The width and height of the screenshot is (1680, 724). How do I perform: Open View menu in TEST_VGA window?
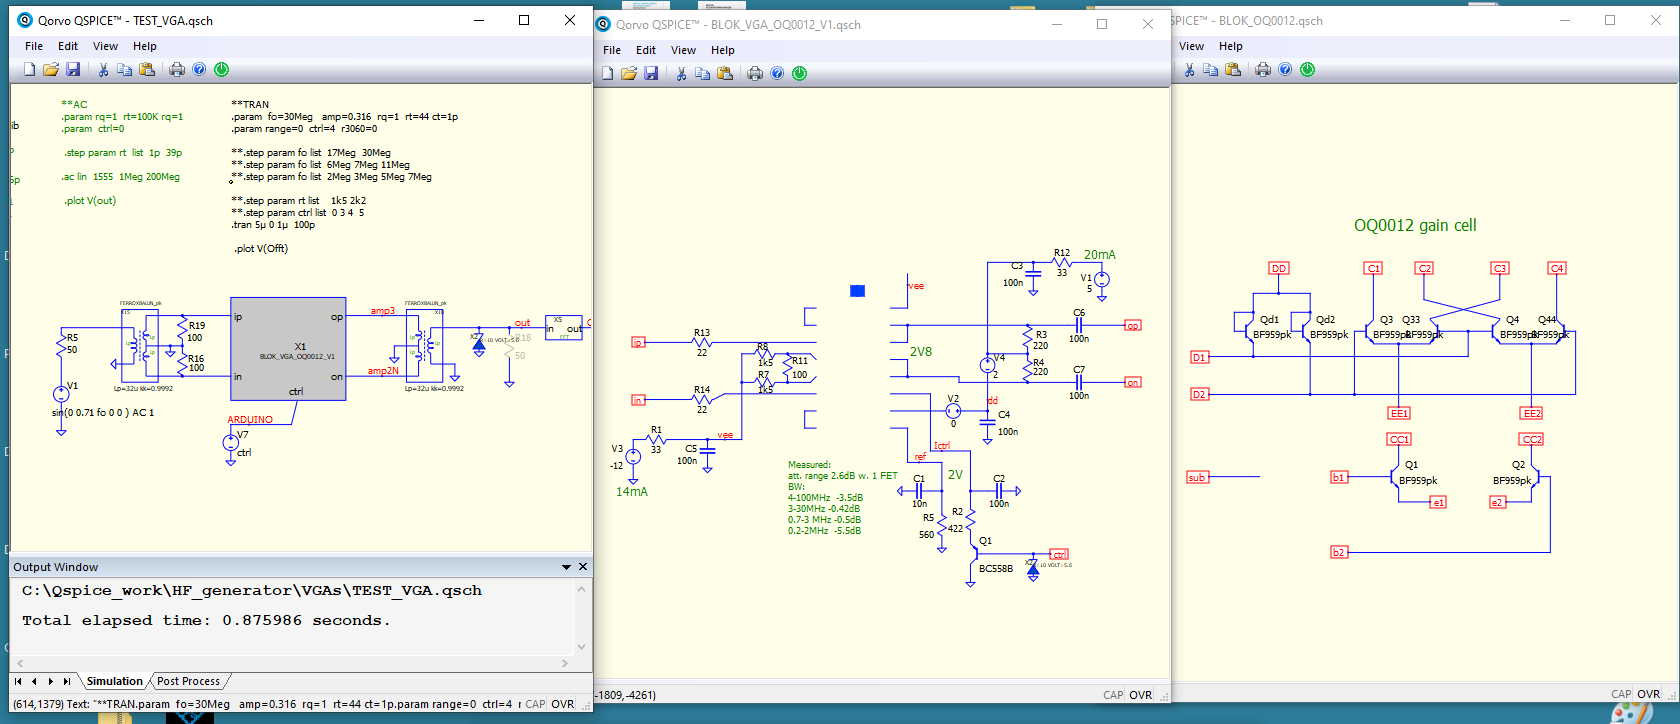(x=106, y=46)
